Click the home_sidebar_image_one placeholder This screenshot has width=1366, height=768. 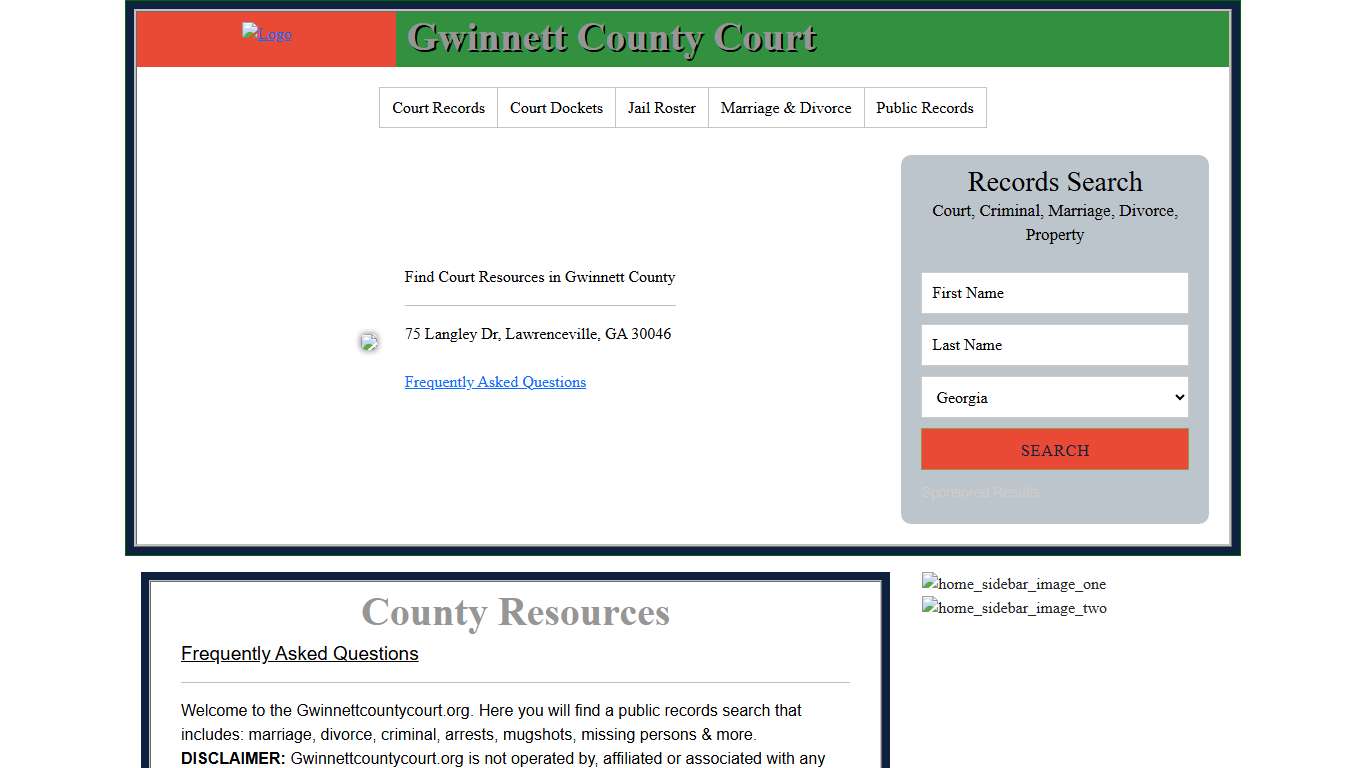click(x=1013, y=583)
